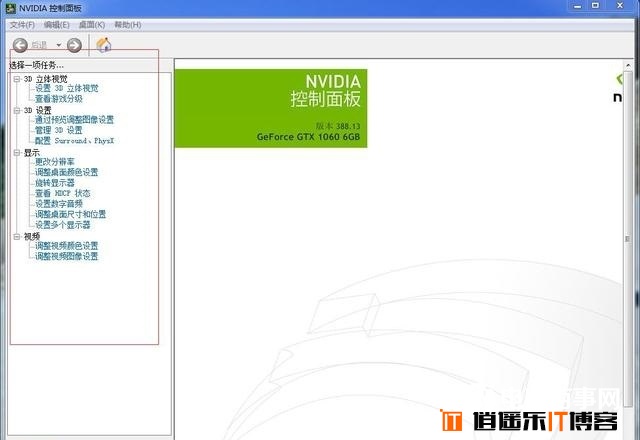
Task: Maximize the NVIDIA 控制面板 window
Action: pyautogui.click(x=596, y=6)
